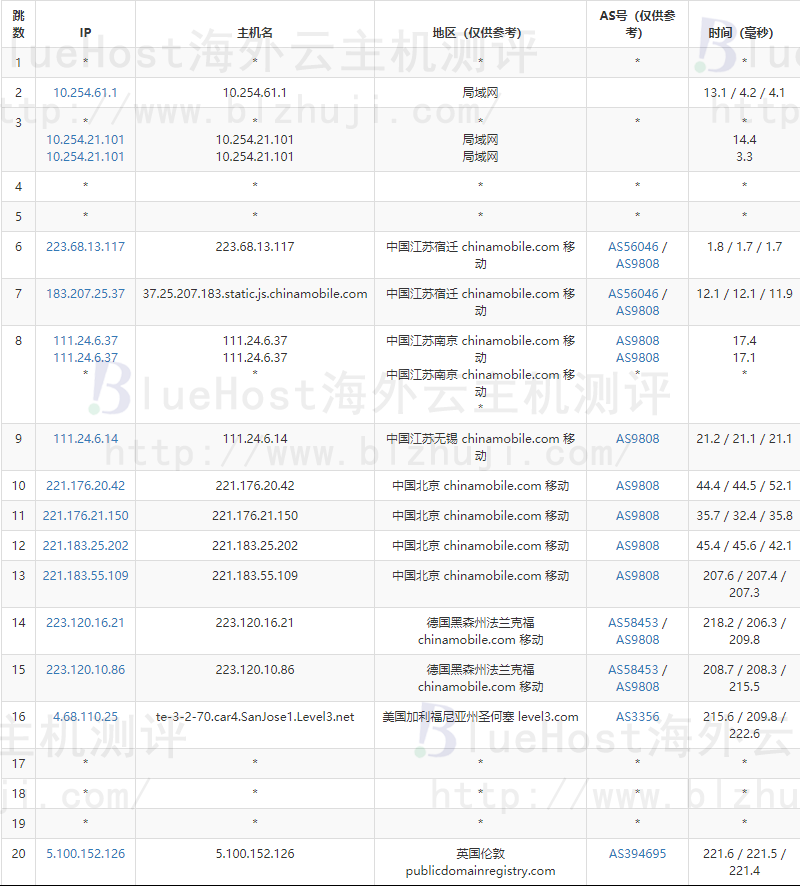
Task: Select the region 英国伦敦 publicdomainregistry.com
Action: (480, 862)
